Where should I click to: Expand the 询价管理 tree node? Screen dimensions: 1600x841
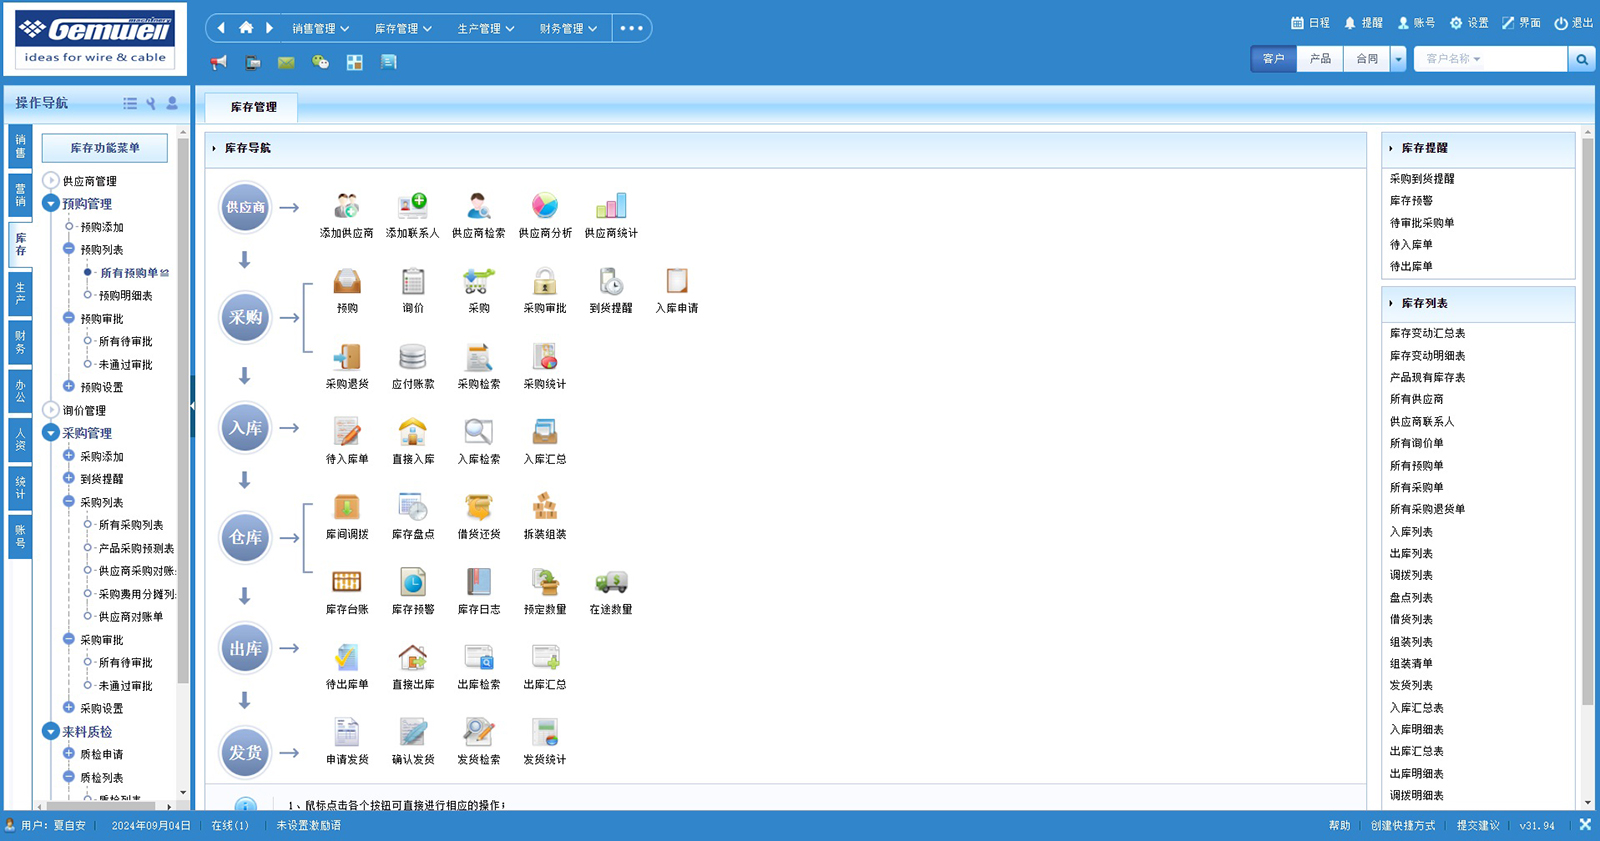(51, 410)
